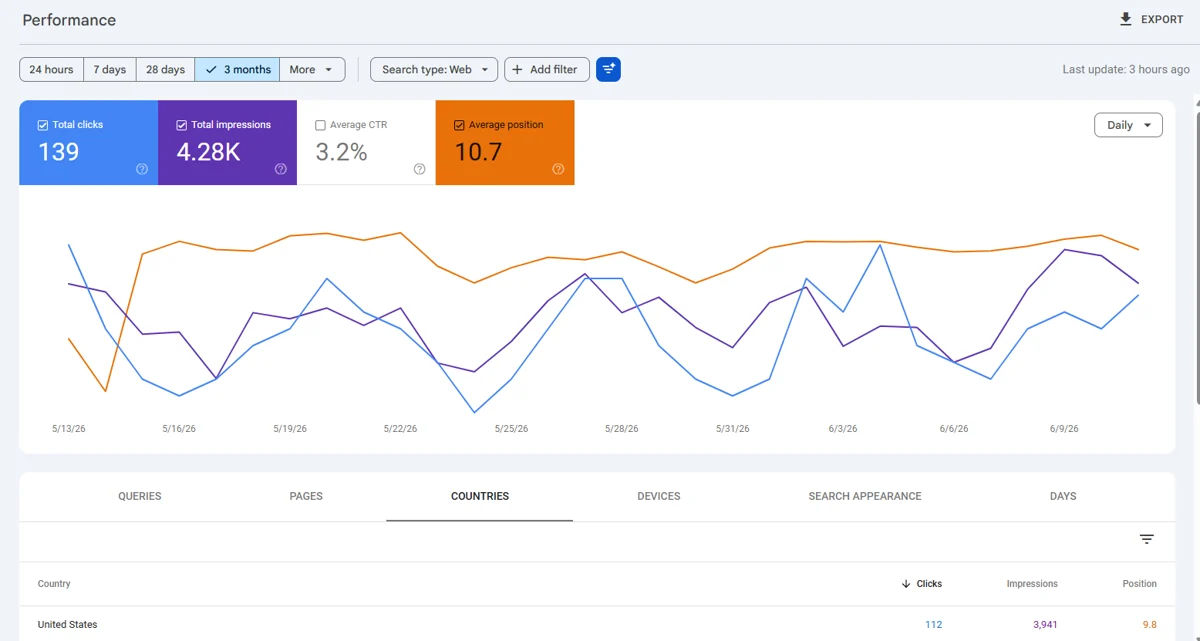The width and height of the screenshot is (1200, 641).
Task: Switch to the Devices tab
Action: point(659,496)
